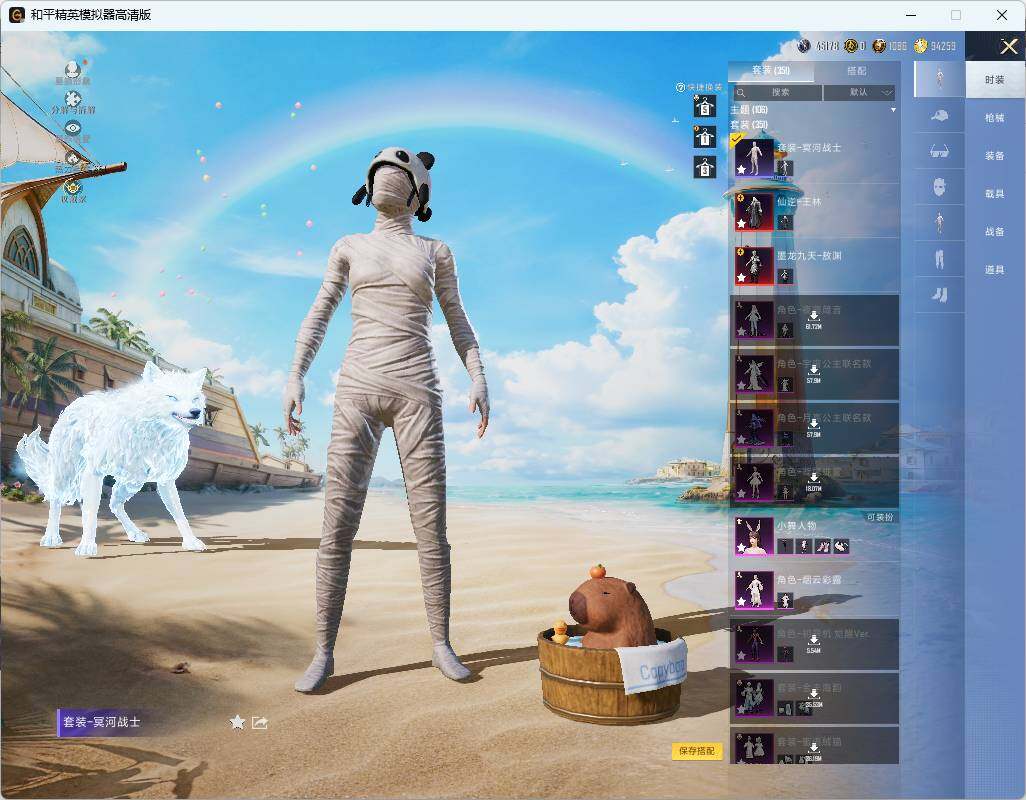The image size is (1026, 800).
Task: Click the 套装-冥河战士 name label
Action: pyautogui.click(x=101, y=722)
